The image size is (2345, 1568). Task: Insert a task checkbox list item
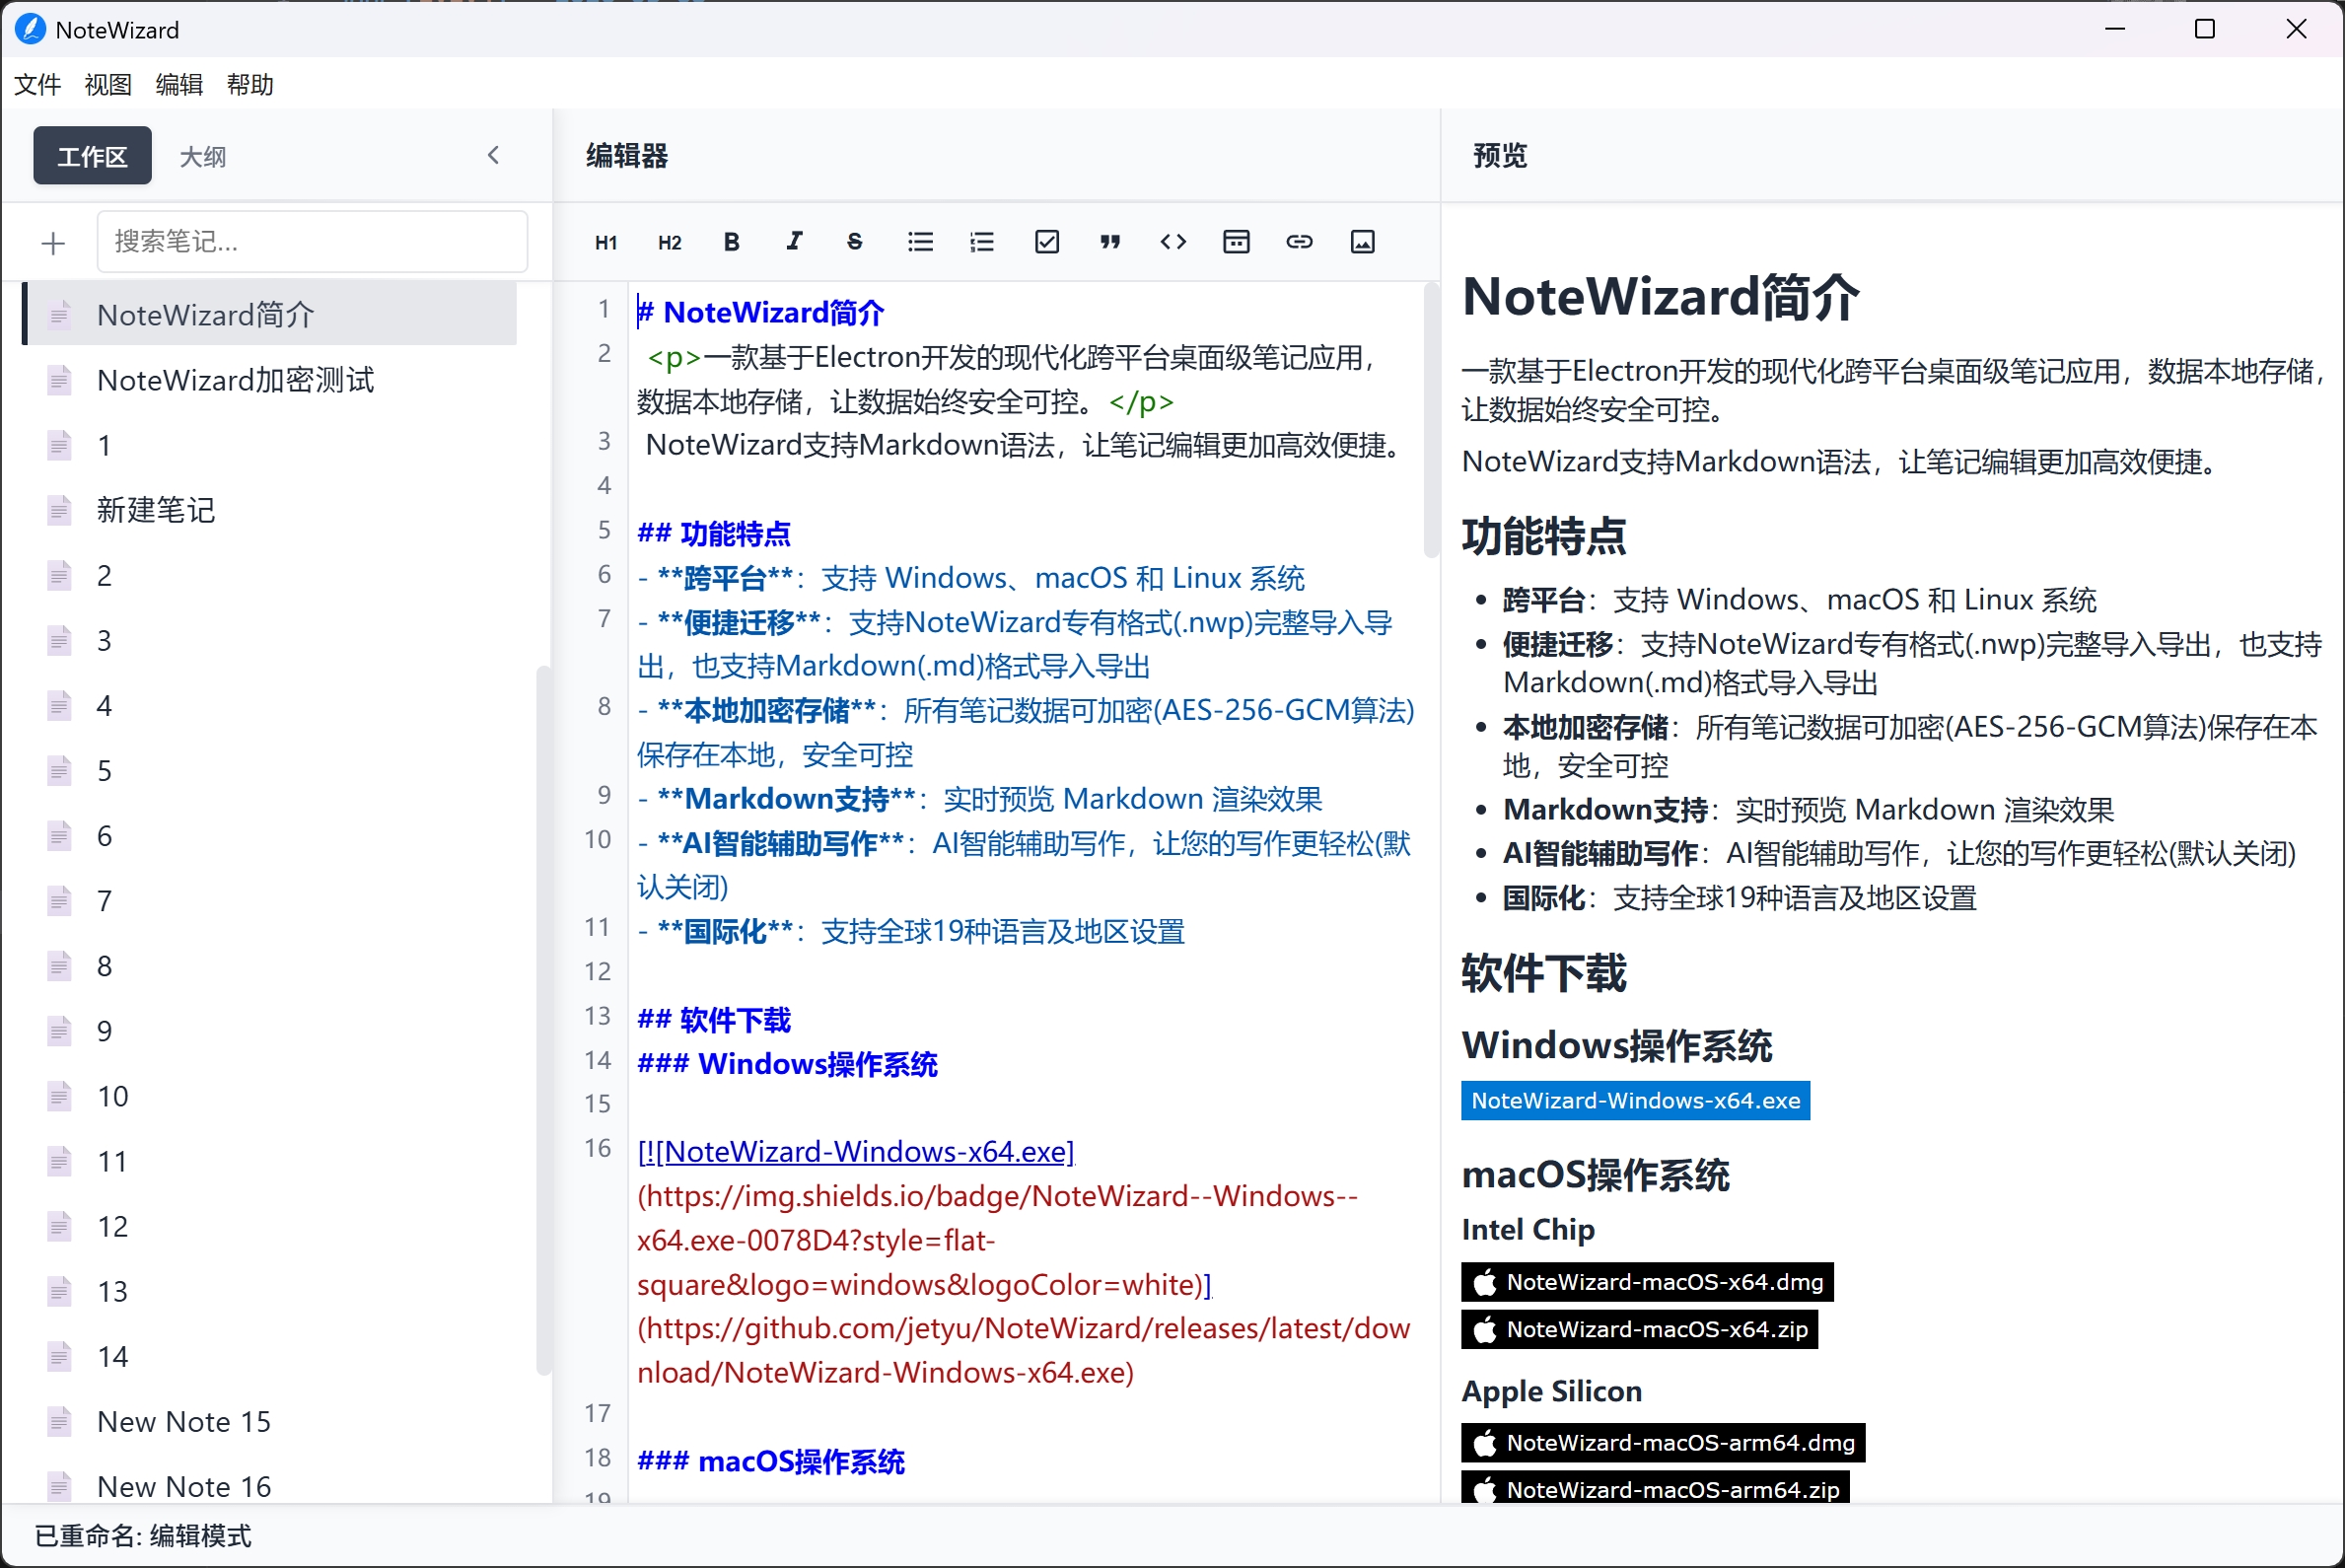[x=1047, y=242]
